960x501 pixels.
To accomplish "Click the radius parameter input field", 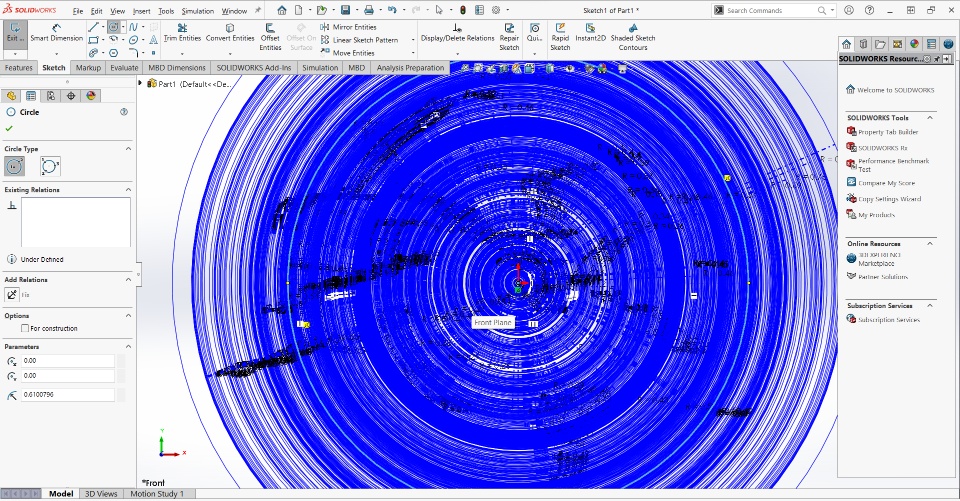I will click(68, 395).
